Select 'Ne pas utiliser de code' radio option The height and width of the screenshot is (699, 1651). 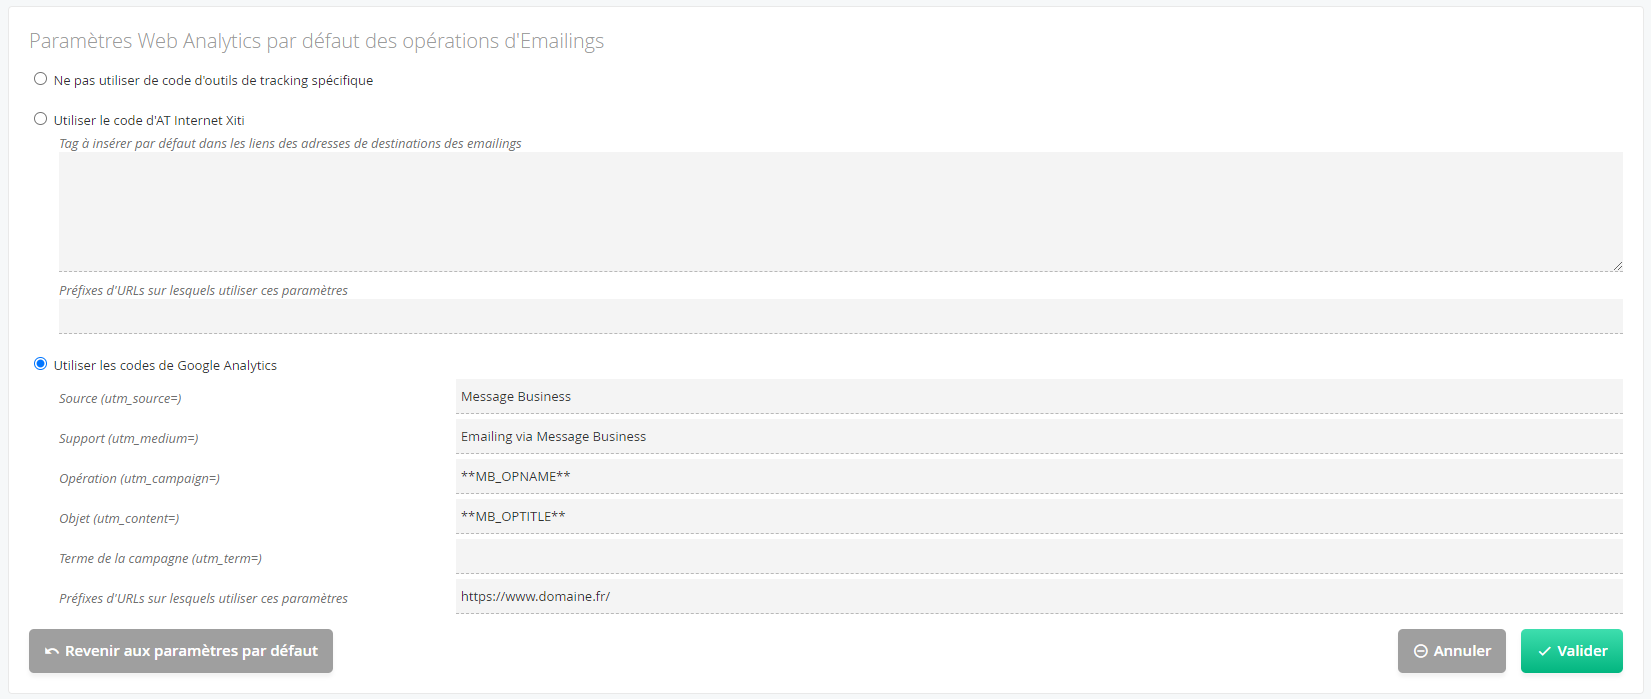41,79
